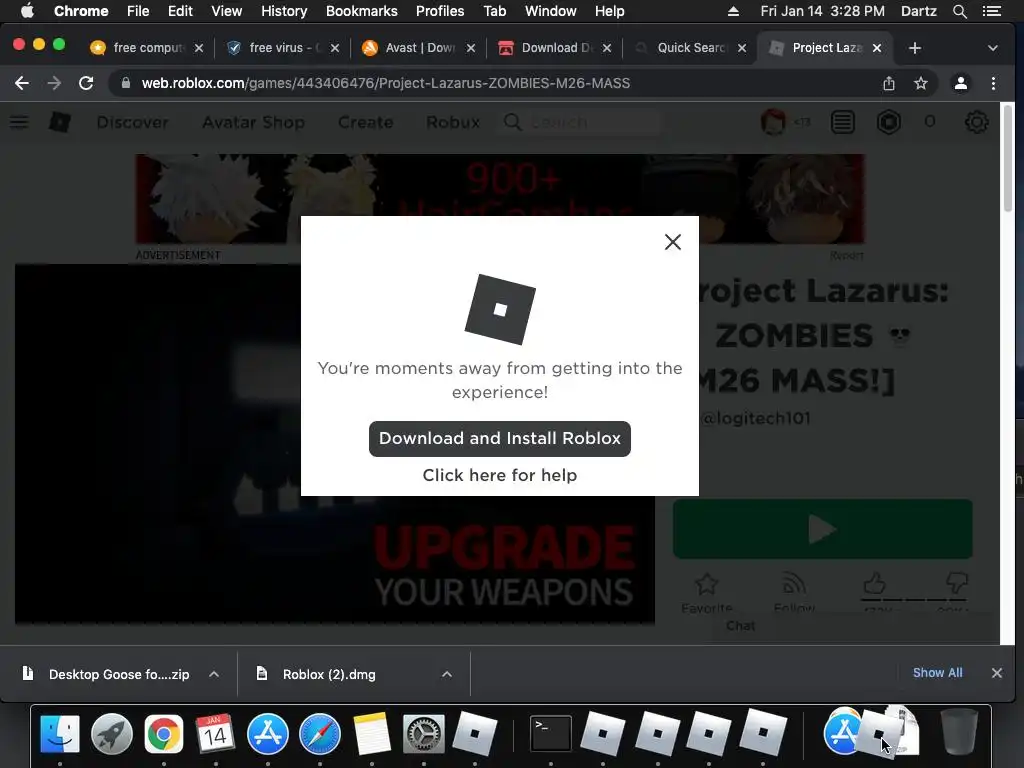1024x768 pixels.
Task: Close the Avast download tab
Action: pyautogui.click(x=471, y=48)
